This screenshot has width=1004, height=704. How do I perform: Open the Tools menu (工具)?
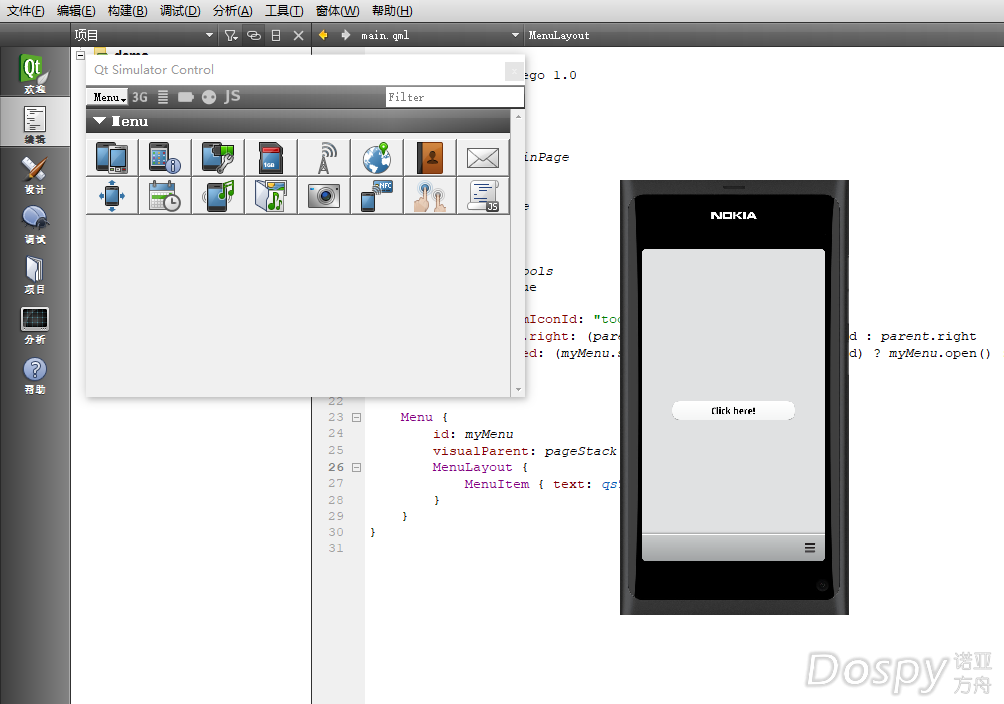pyautogui.click(x=284, y=11)
